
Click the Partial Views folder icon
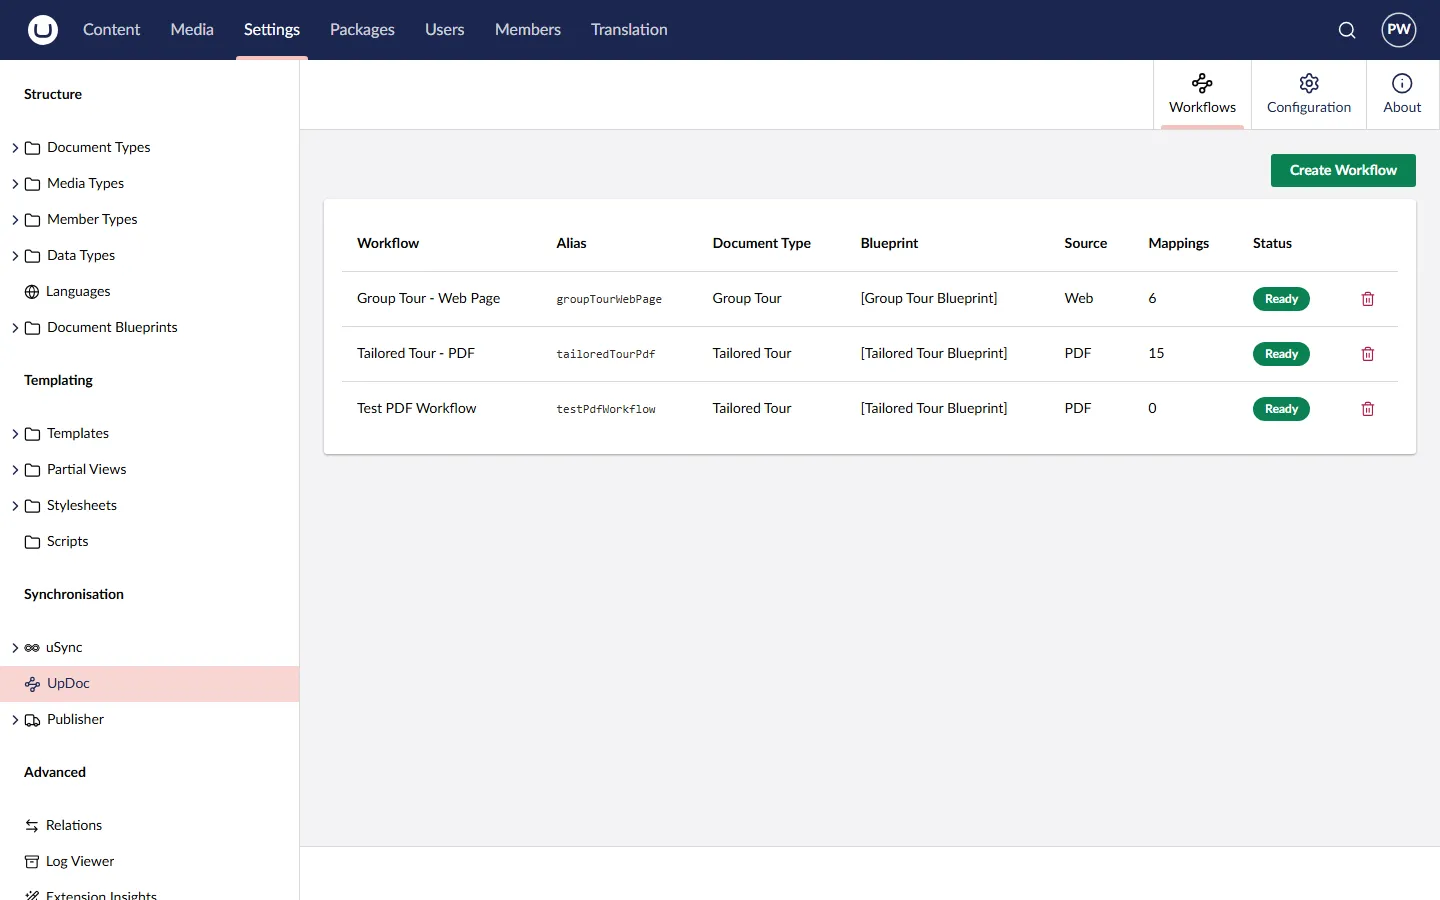pyautogui.click(x=32, y=470)
